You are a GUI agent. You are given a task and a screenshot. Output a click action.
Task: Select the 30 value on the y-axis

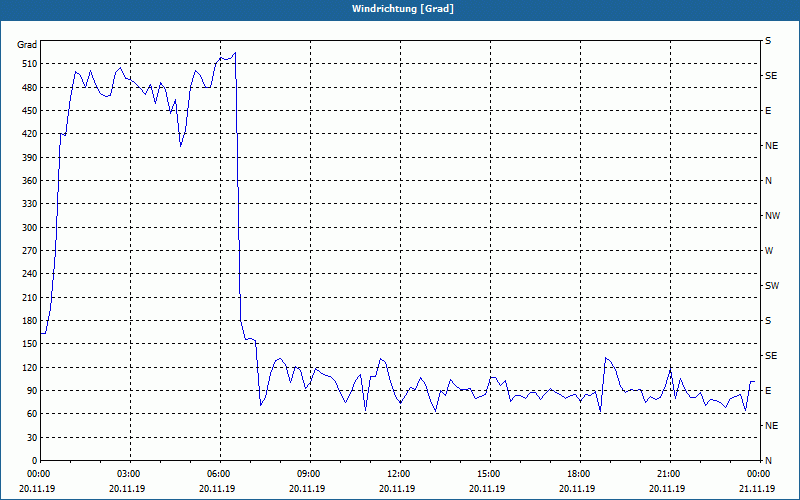pyautogui.click(x=32, y=437)
